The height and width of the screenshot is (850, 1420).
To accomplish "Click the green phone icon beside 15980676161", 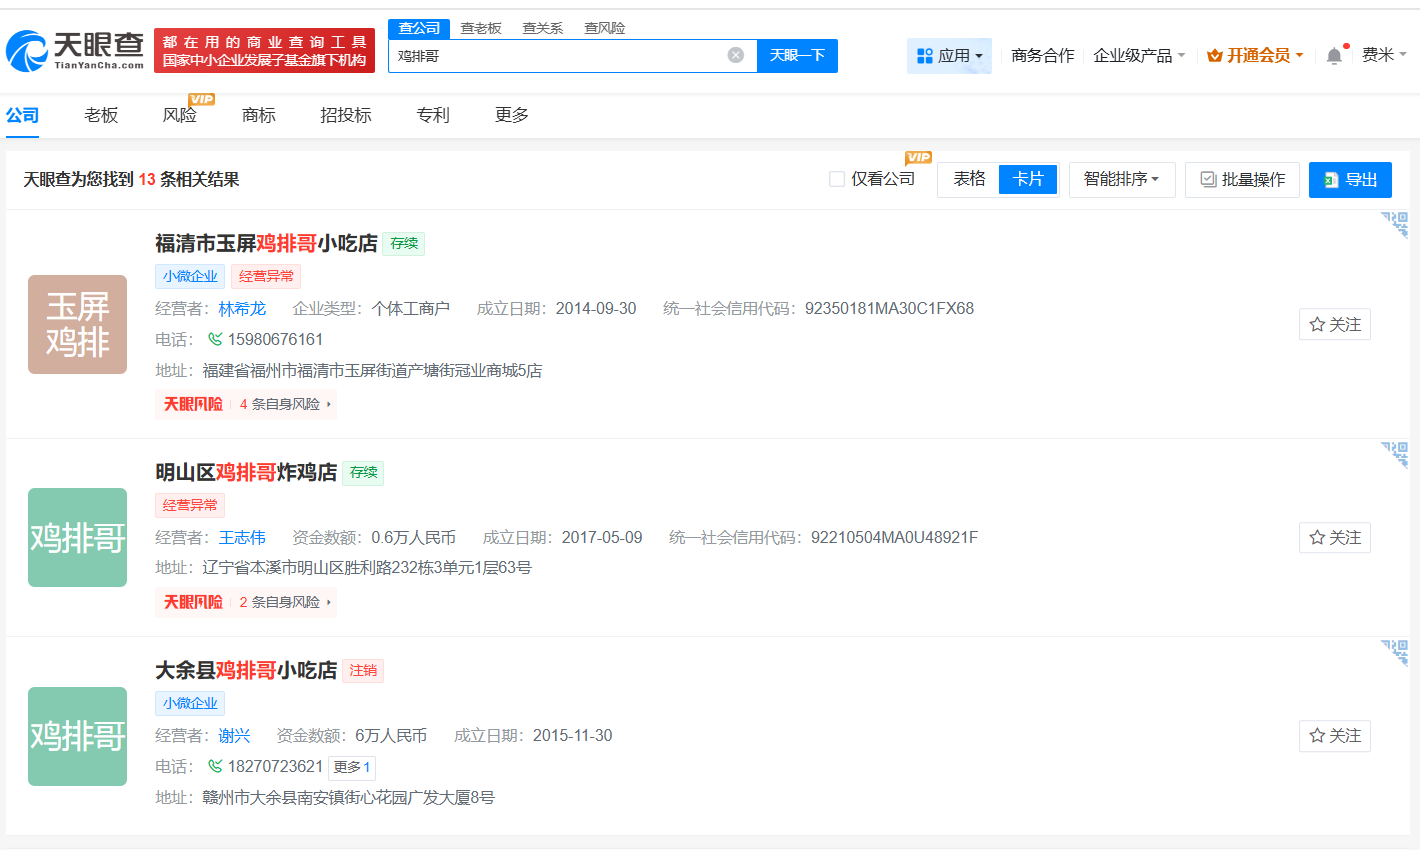I will point(215,339).
